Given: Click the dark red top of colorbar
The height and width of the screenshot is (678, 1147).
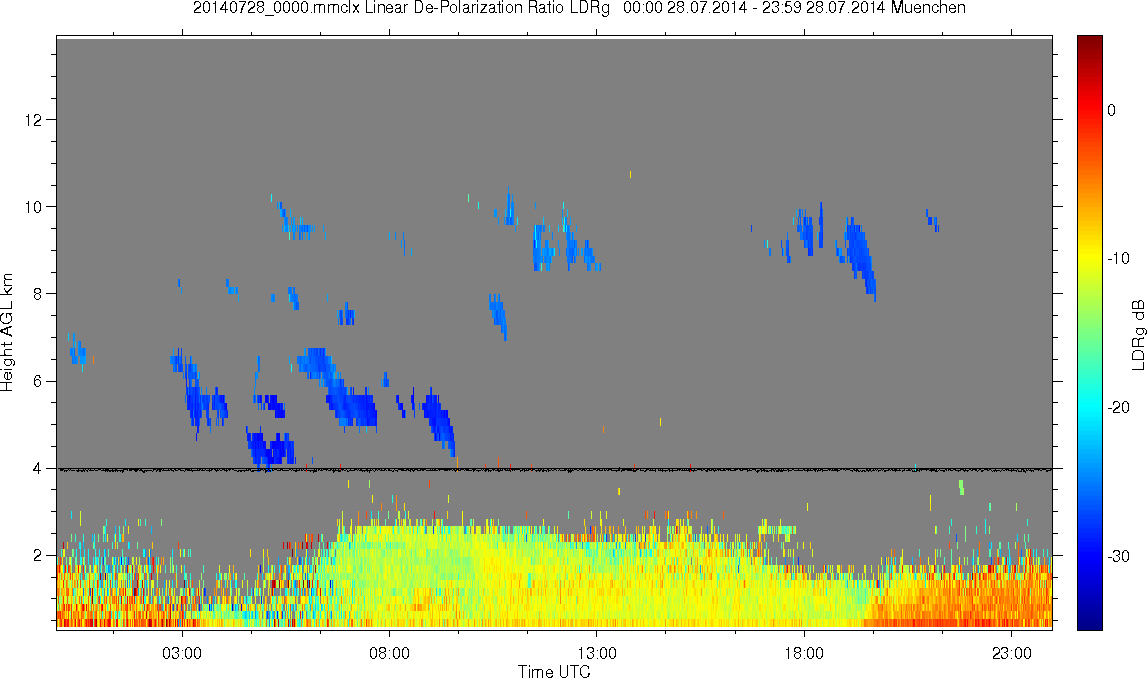Looking at the screenshot, I should [1090, 42].
